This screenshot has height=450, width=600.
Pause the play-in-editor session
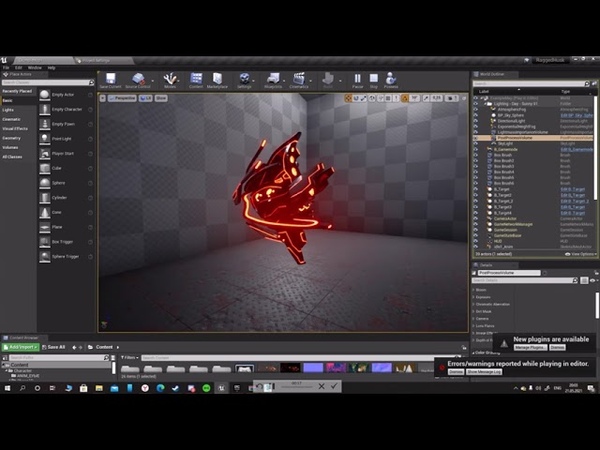[357, 79]
